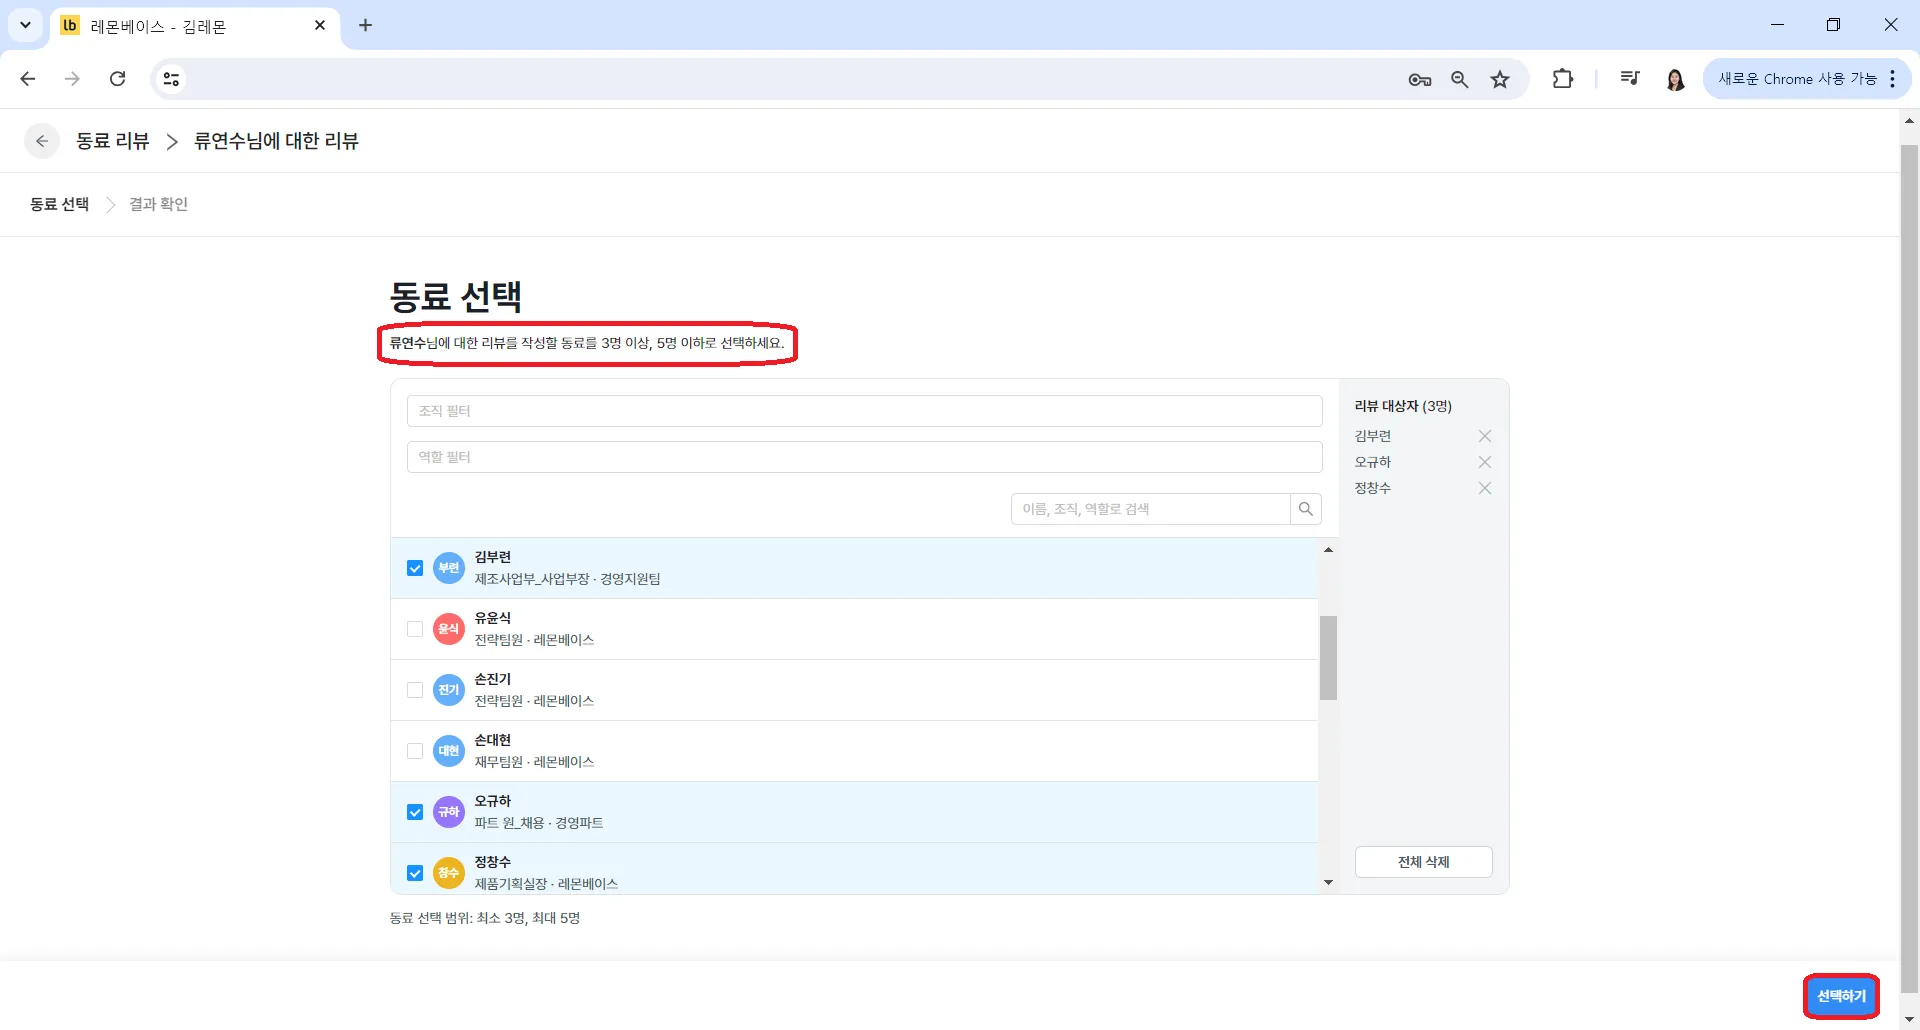Open the password manager key icon
This screenshot has height=1030, width=1920.
1419,80
